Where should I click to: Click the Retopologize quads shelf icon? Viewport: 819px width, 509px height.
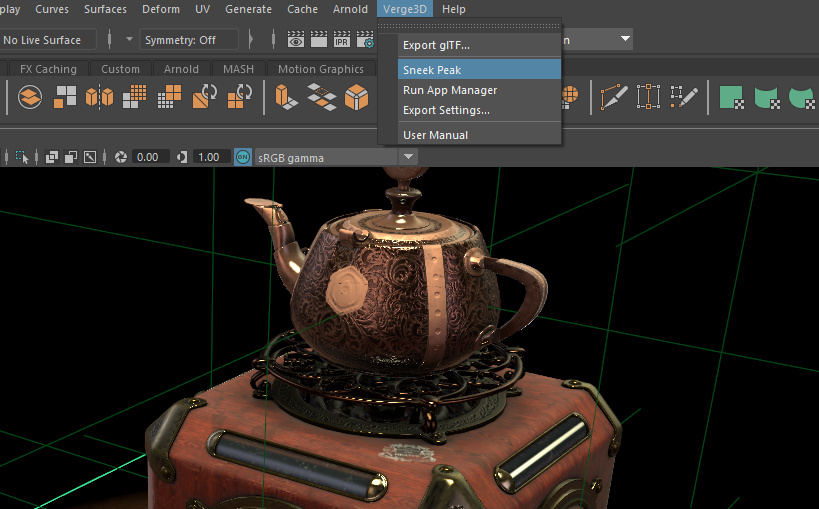pyautogui.click(x=240, y=96)
